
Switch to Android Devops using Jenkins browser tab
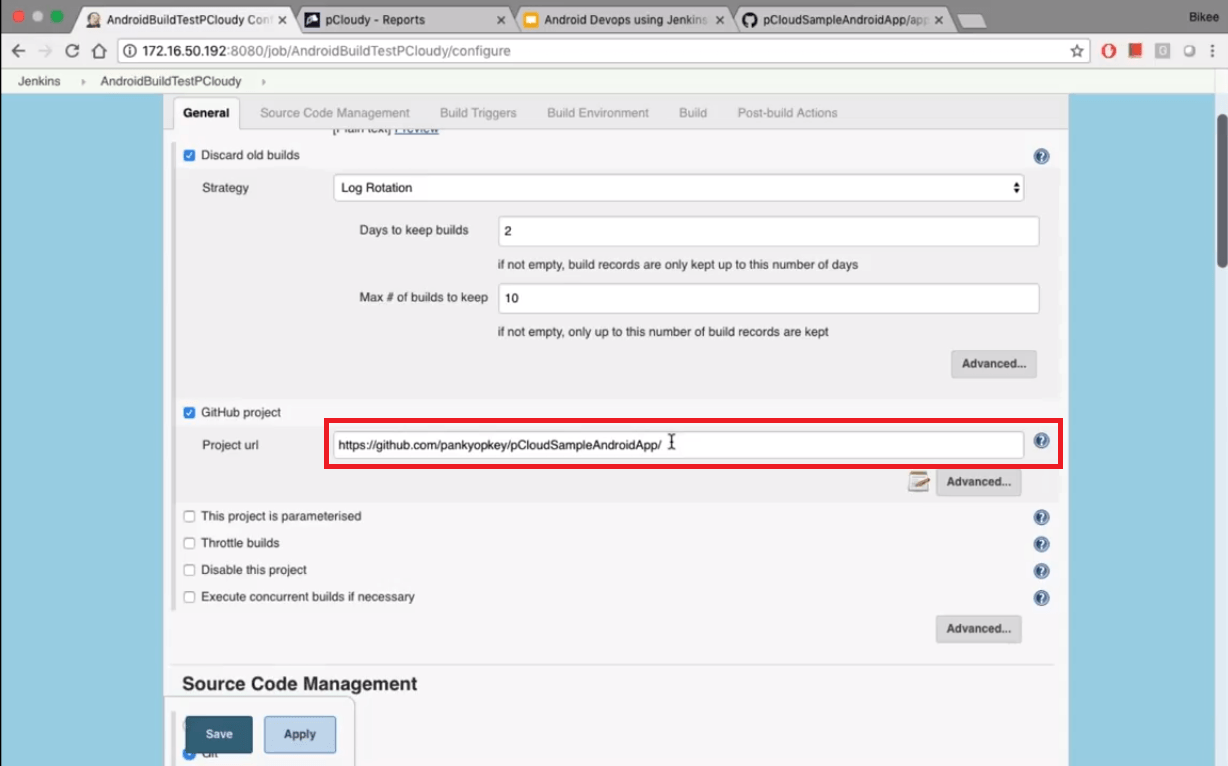625,19
